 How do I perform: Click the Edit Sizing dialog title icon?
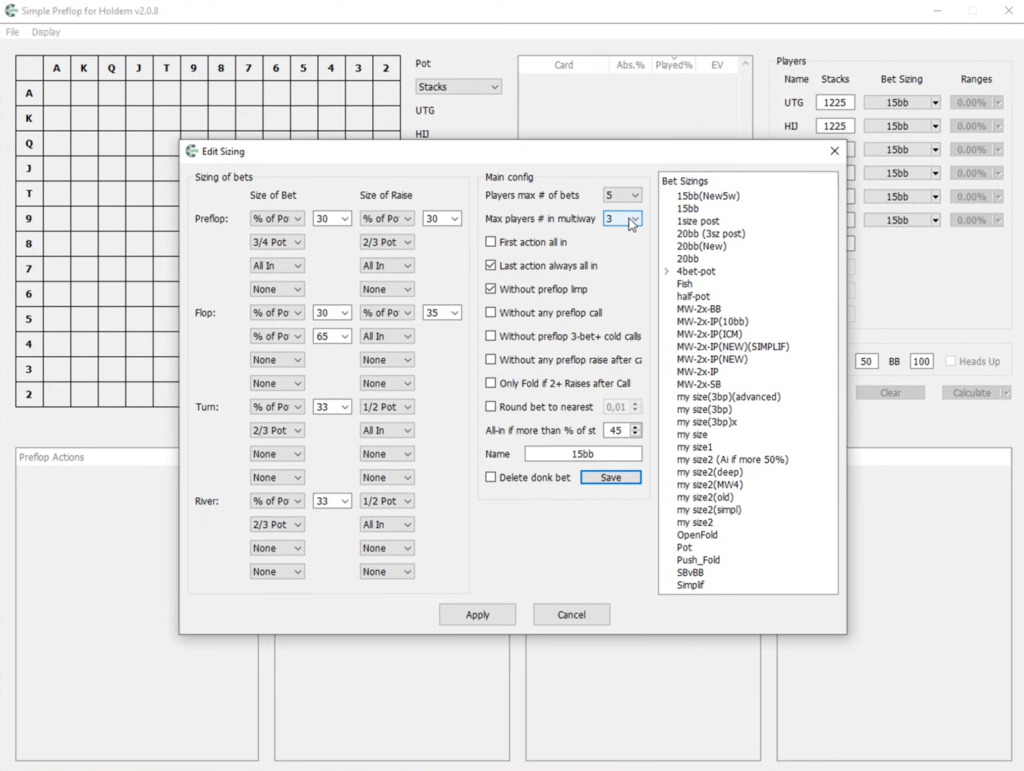pos(191,151)
